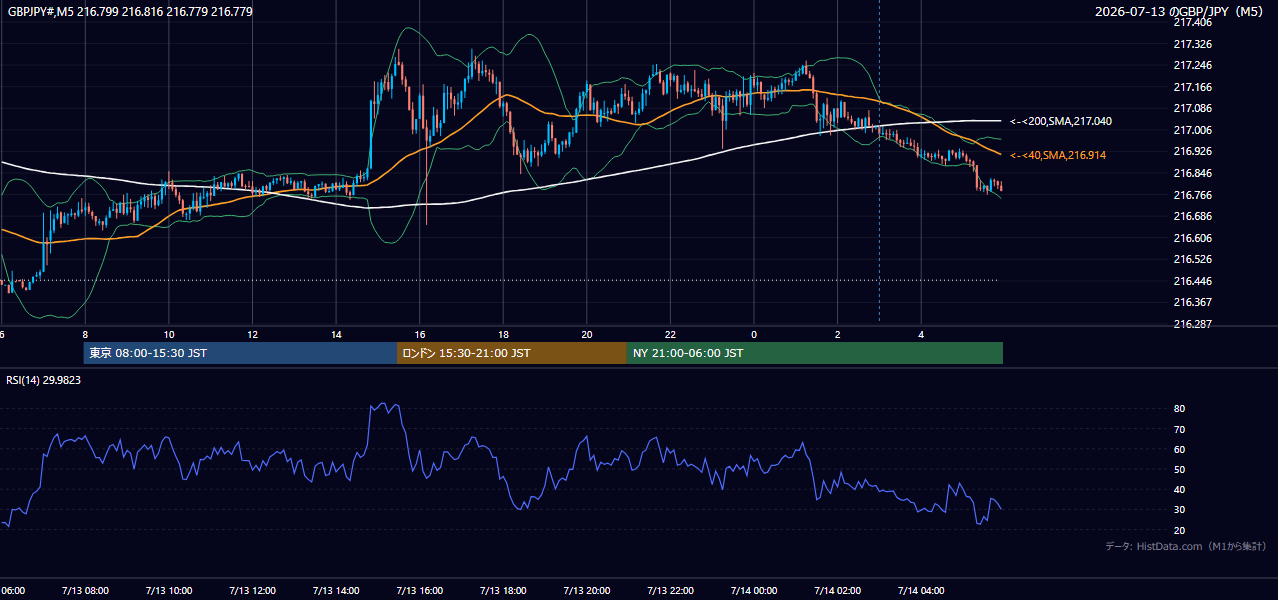Click price axis value 216.367
The image size is (1278, 600).
point(1192,302)
